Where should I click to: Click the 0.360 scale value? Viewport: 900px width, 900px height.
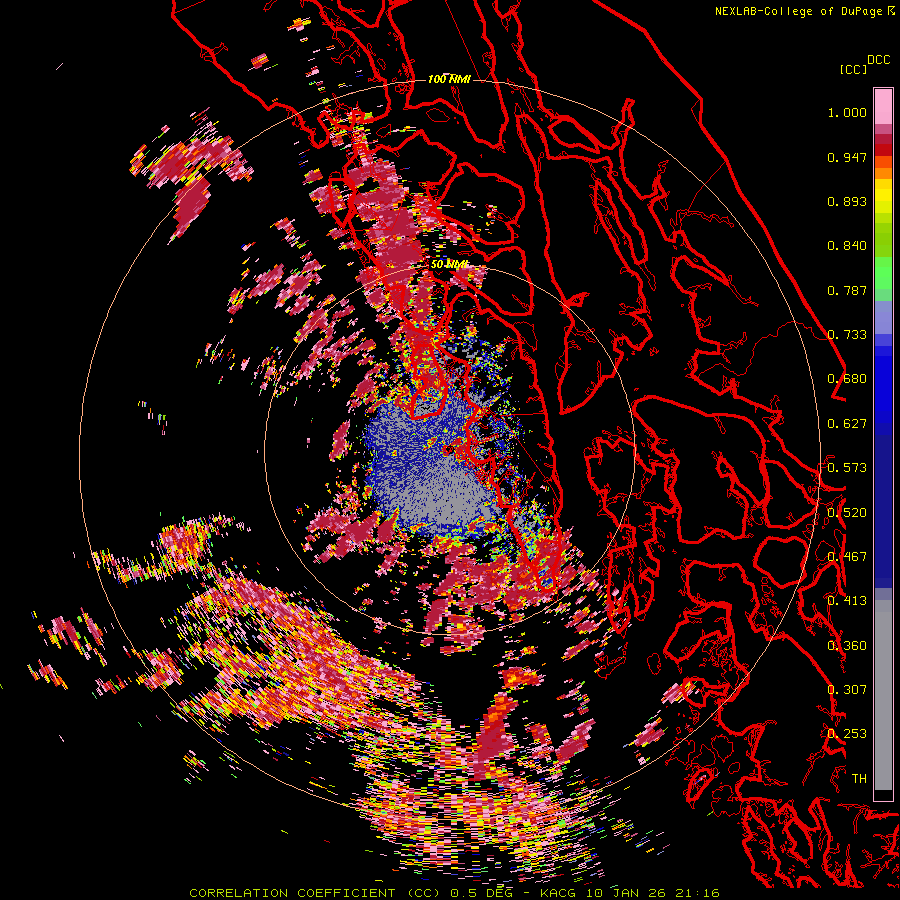tap(847, 645)
